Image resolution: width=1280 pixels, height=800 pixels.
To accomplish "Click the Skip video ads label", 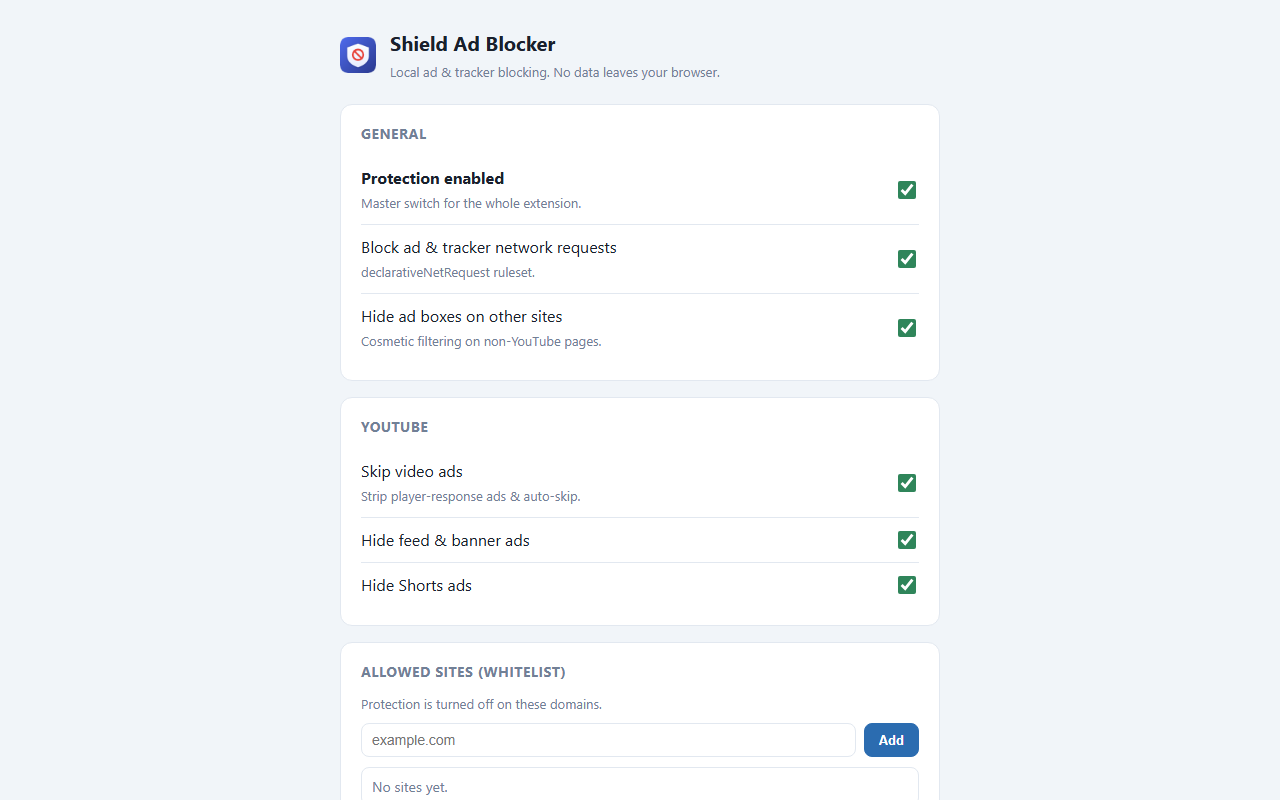I will click(x=412, y=471).
